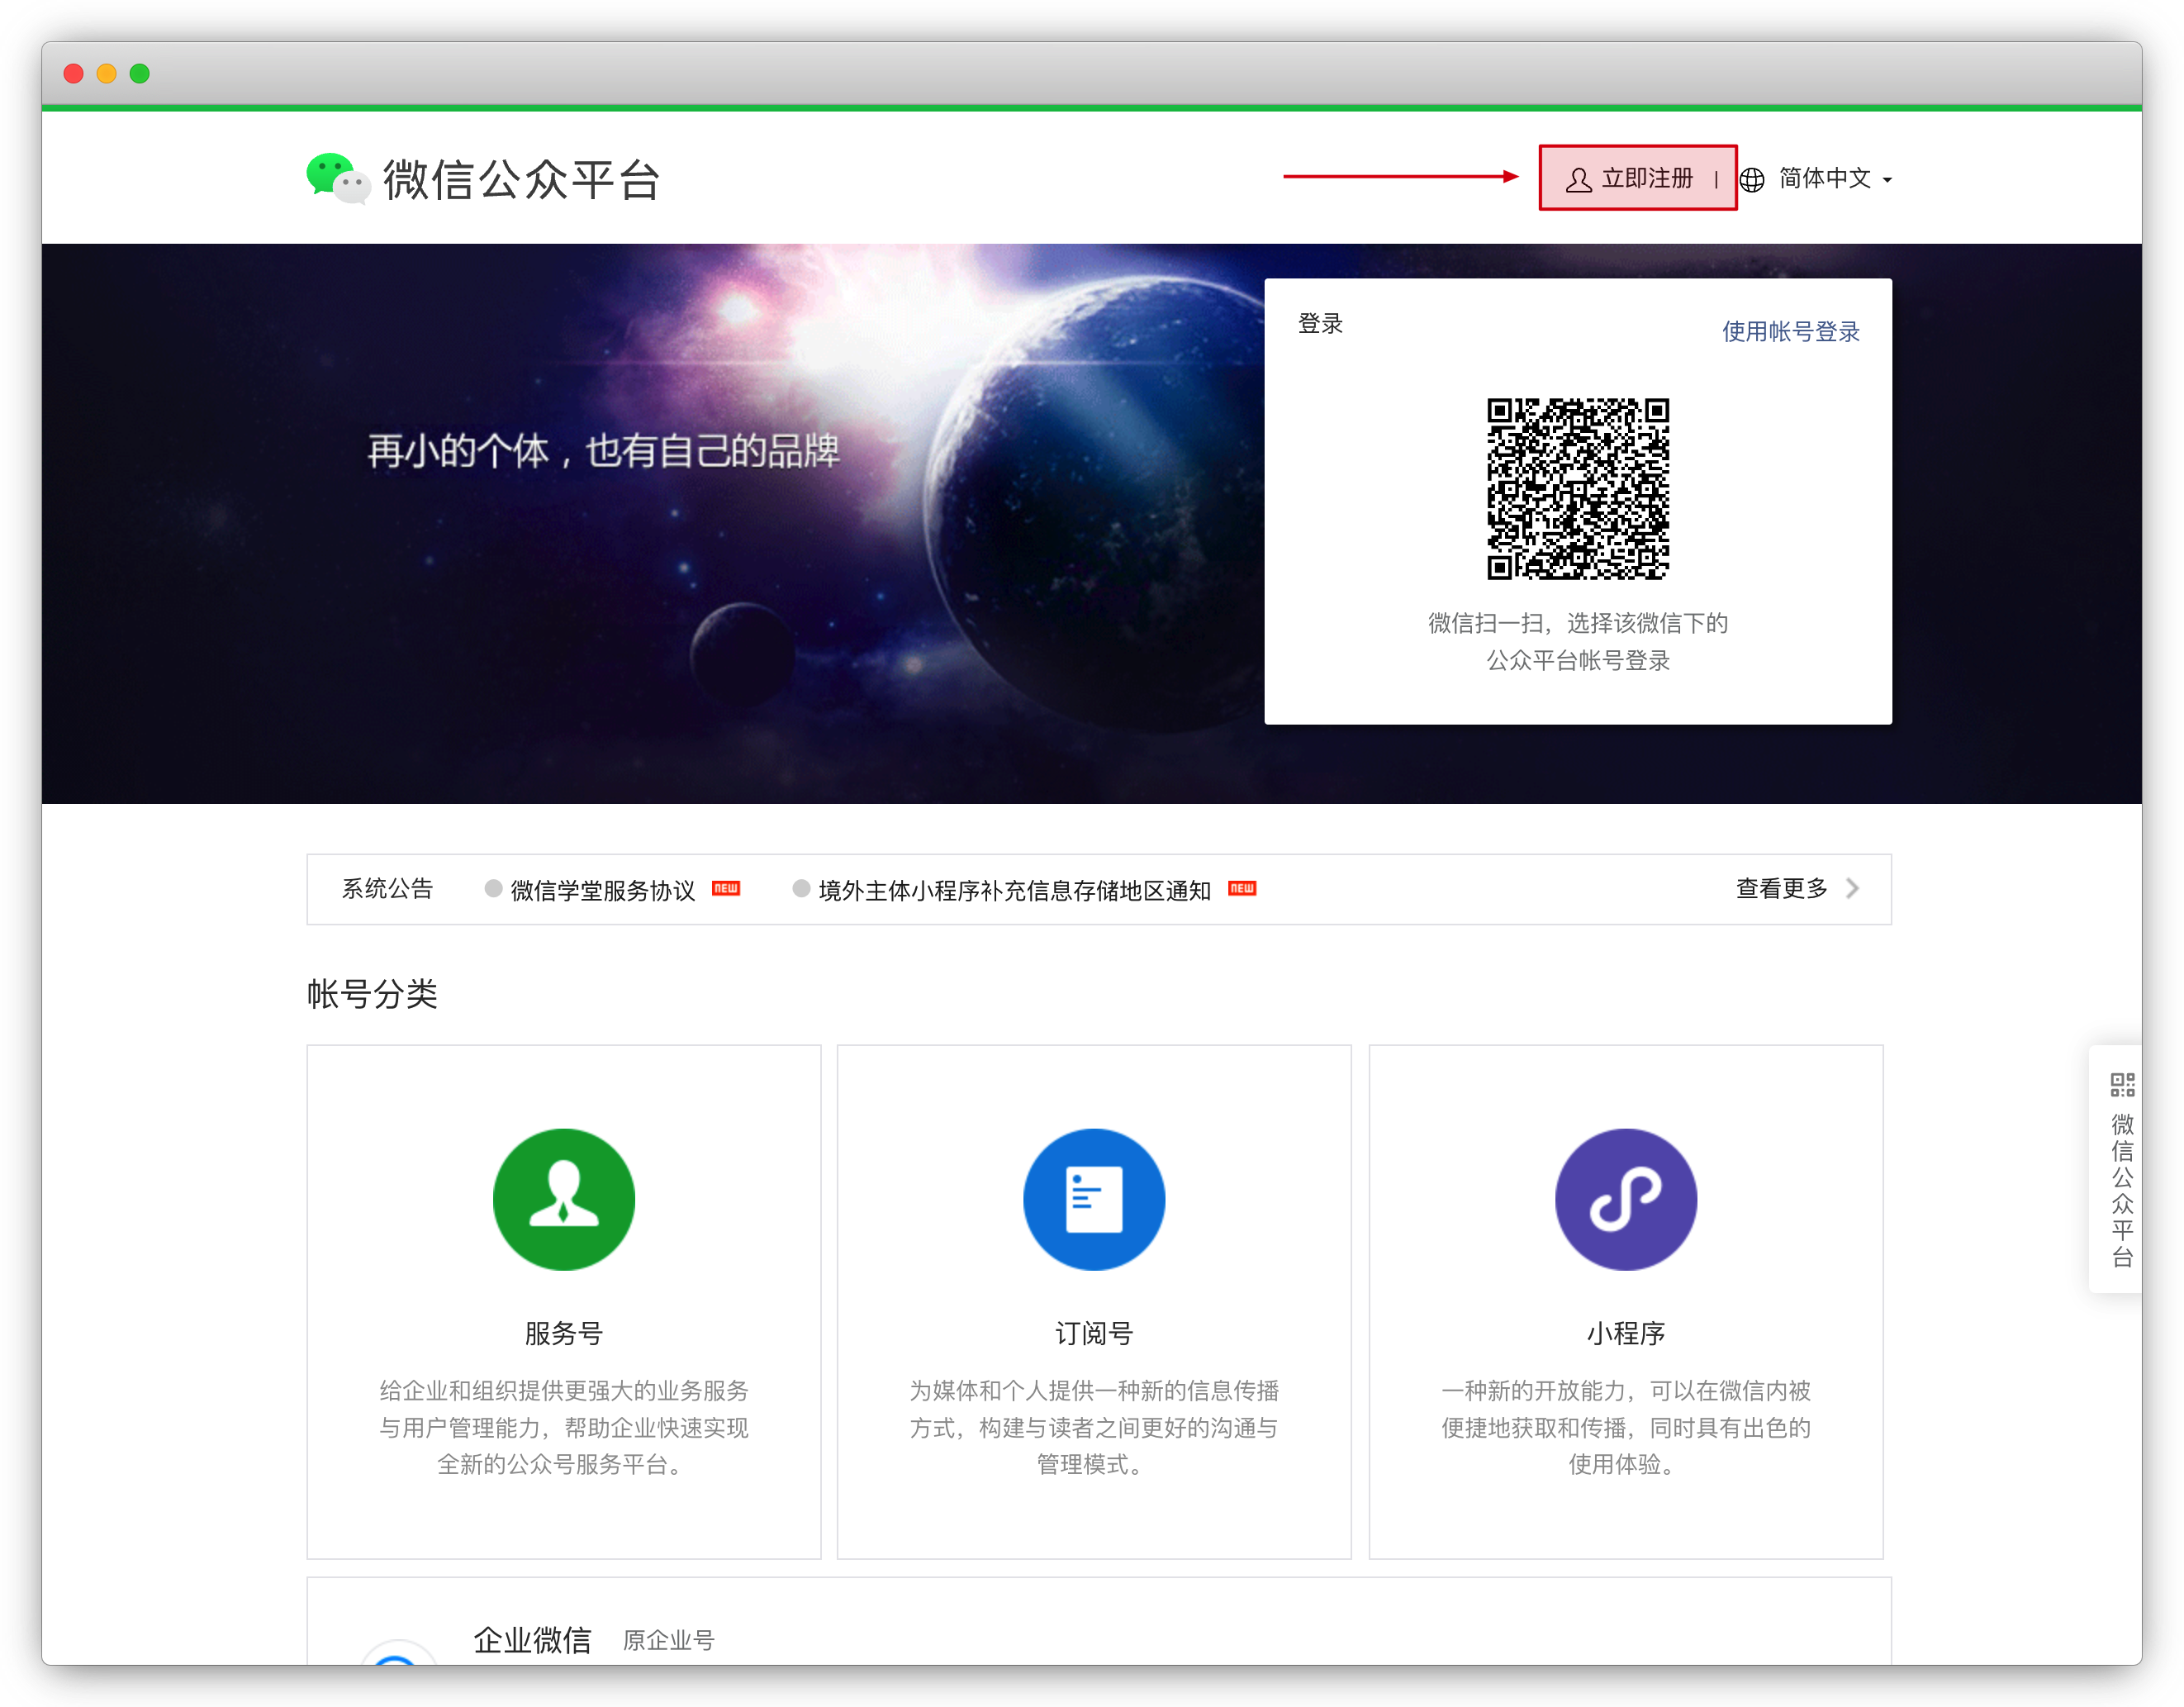Click the 登录 heading in login panel
The width and height of the screenshot is (2184, 1707).
[1320, 323]
